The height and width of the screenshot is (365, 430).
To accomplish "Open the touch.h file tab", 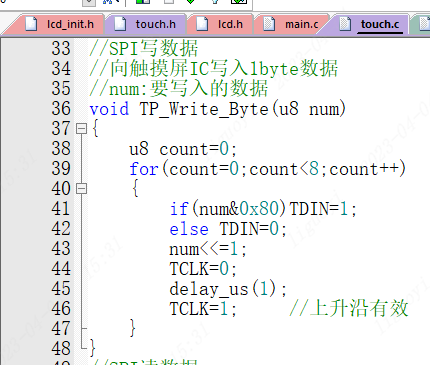I will pos(146,24).
